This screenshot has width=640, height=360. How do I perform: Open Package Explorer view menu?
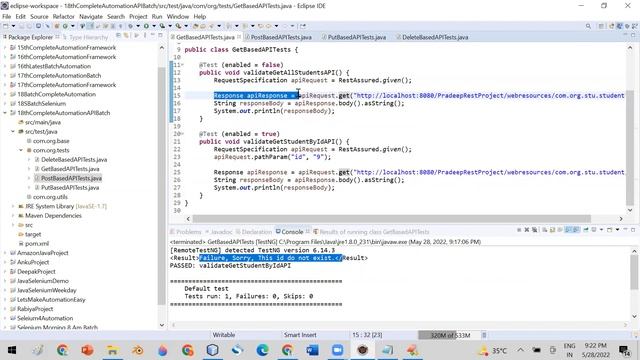coord(144,36)
